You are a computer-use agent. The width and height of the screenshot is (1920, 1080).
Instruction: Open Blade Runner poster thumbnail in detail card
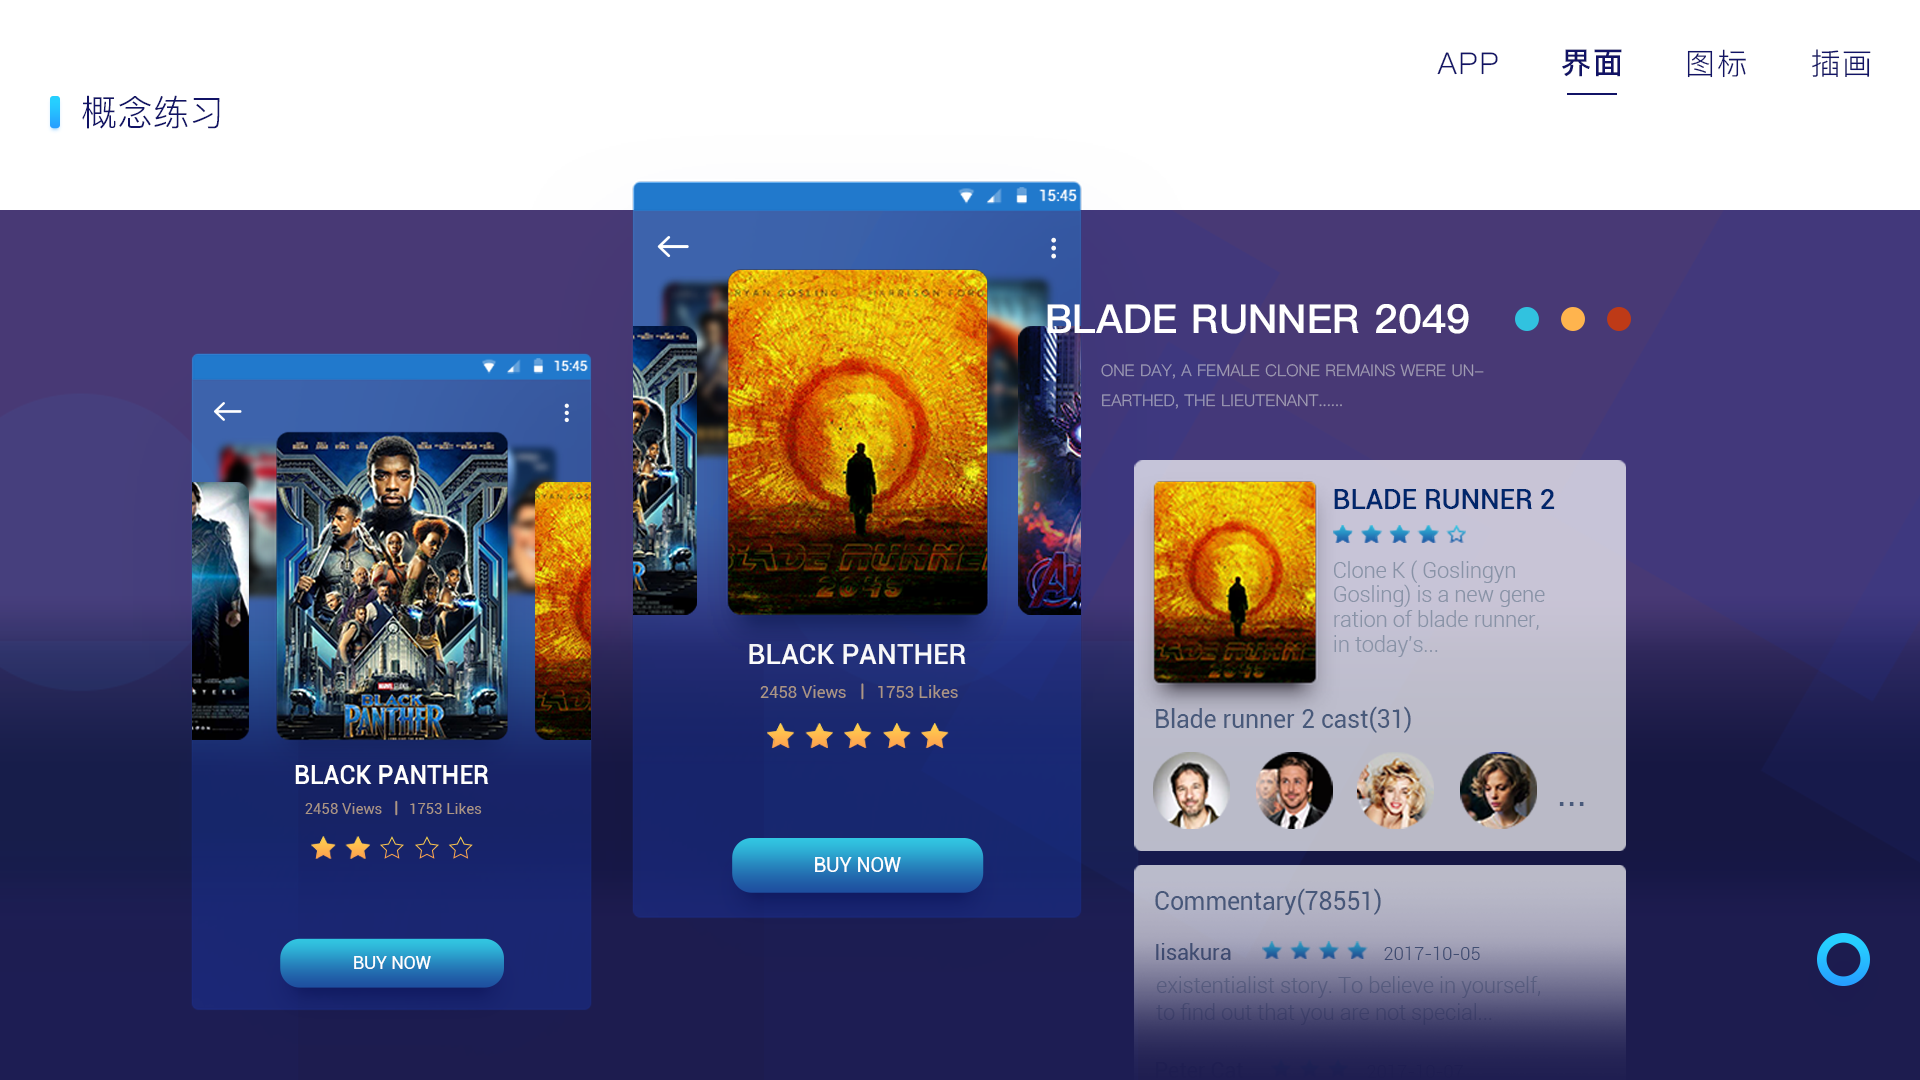(1235, 582)
